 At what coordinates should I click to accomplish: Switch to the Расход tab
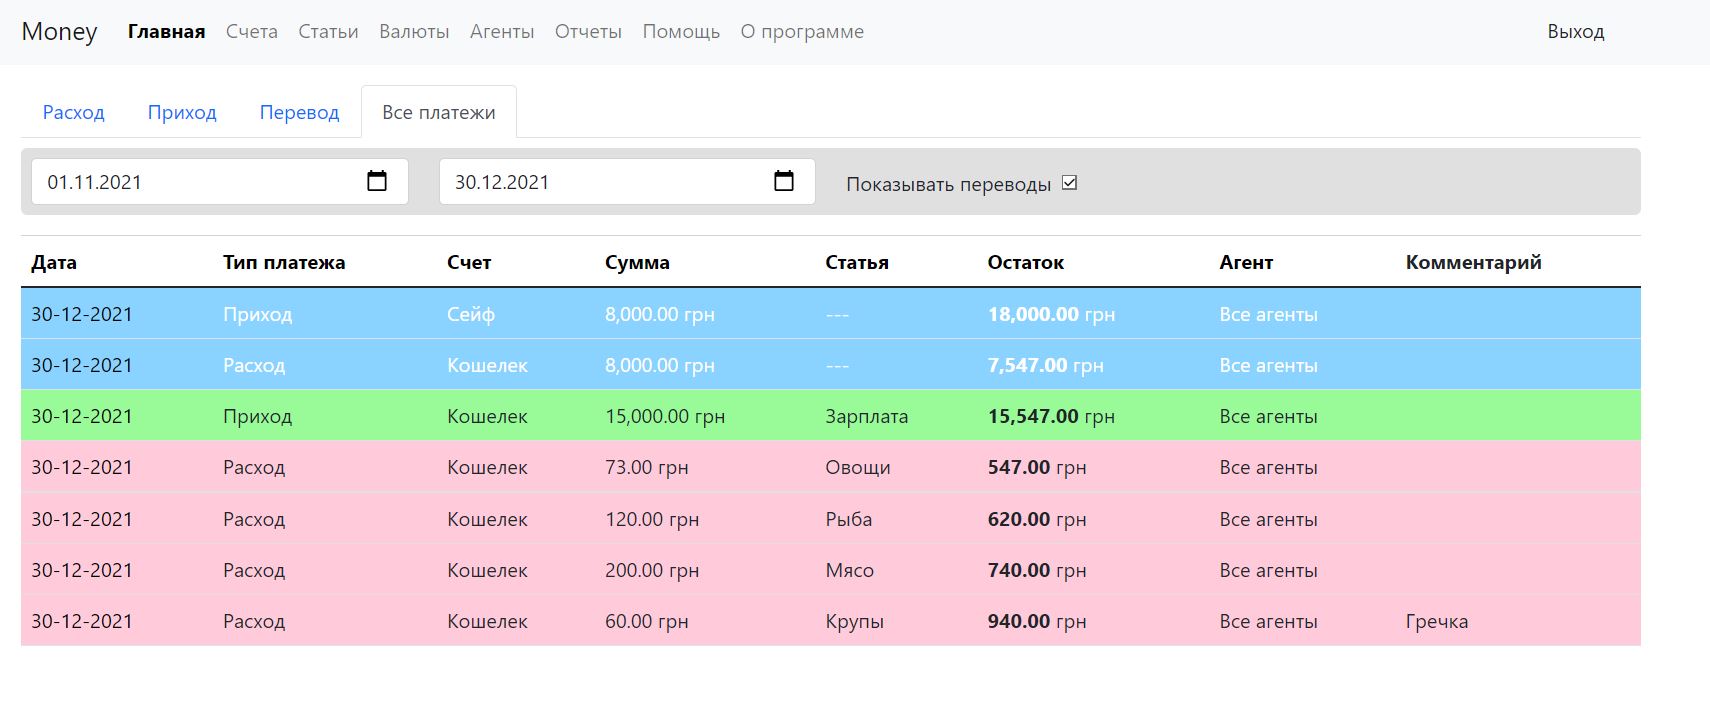[73, 112]
